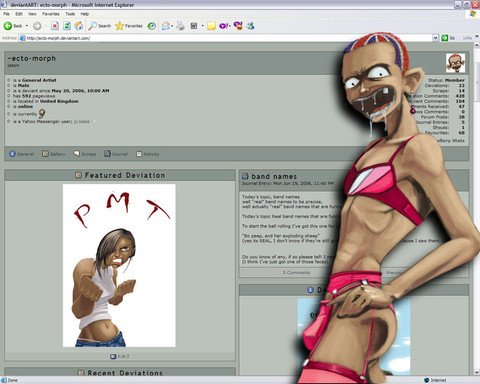Open the File menu

[6, 14]
